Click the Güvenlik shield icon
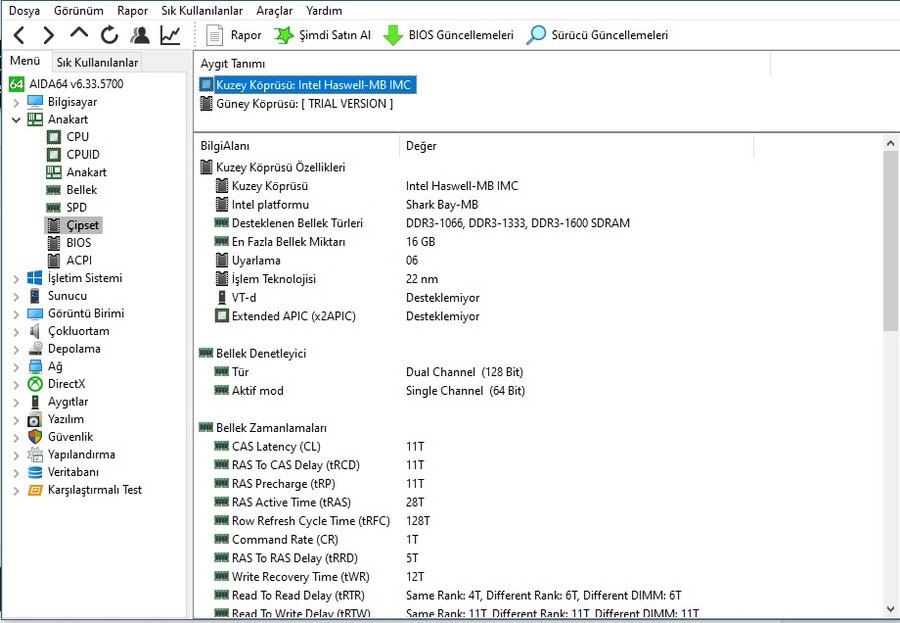 (35, 437)
